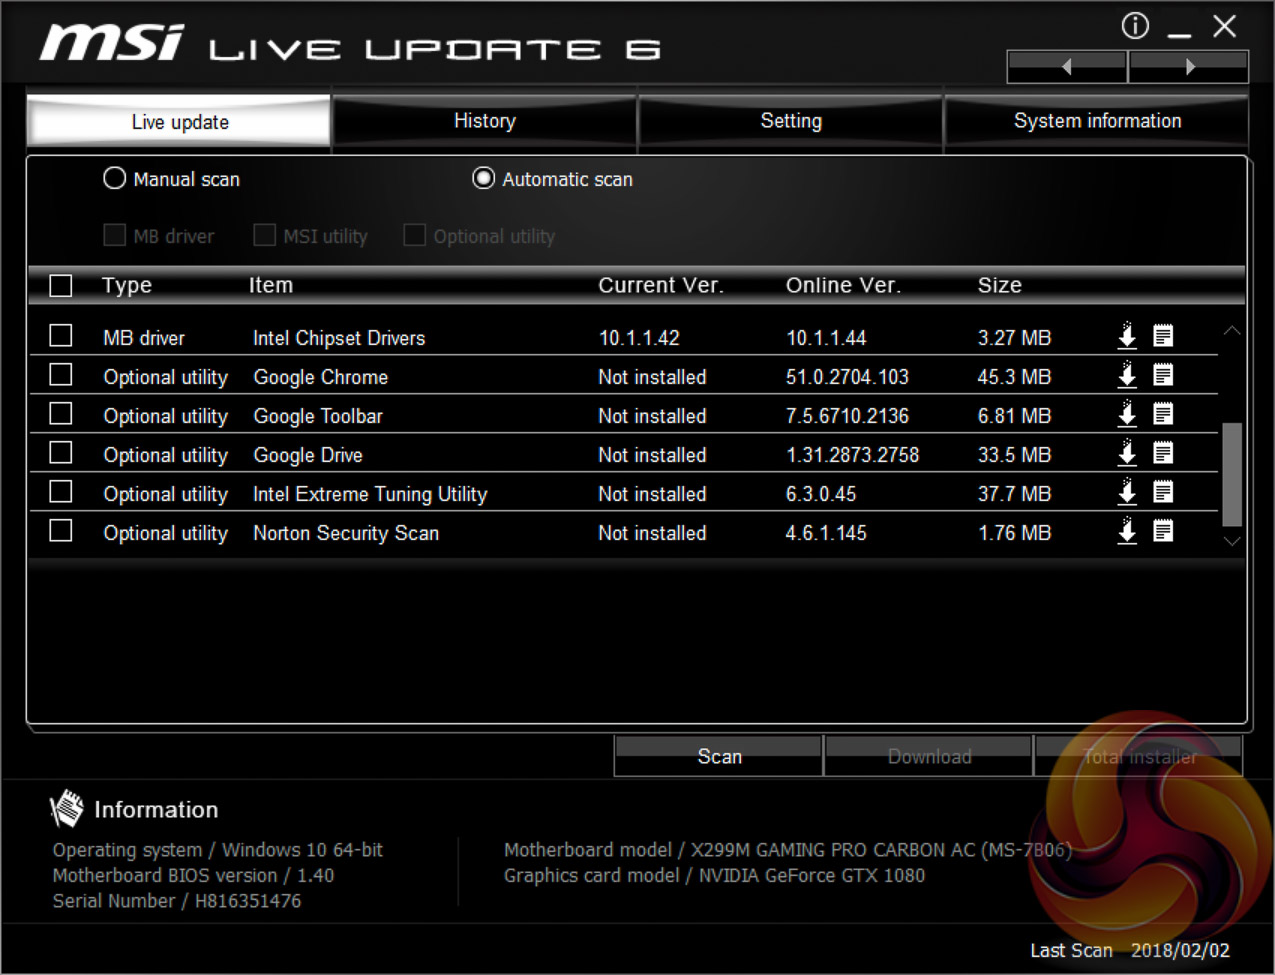Check the Google Chrome row checkbox
This screenshot has width=1275, height=975.
(x=61, y=374)
